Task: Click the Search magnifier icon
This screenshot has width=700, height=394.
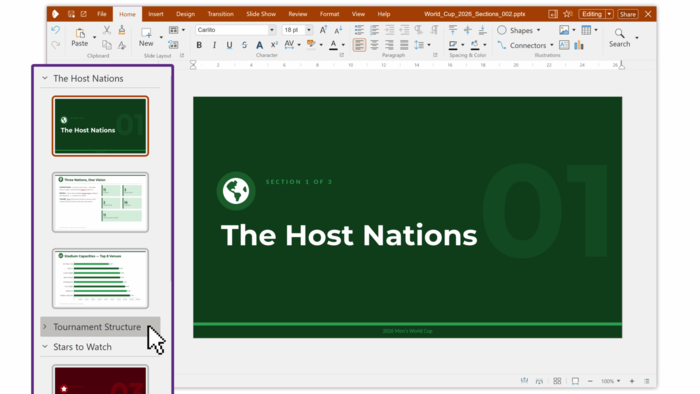Action: 619,33
